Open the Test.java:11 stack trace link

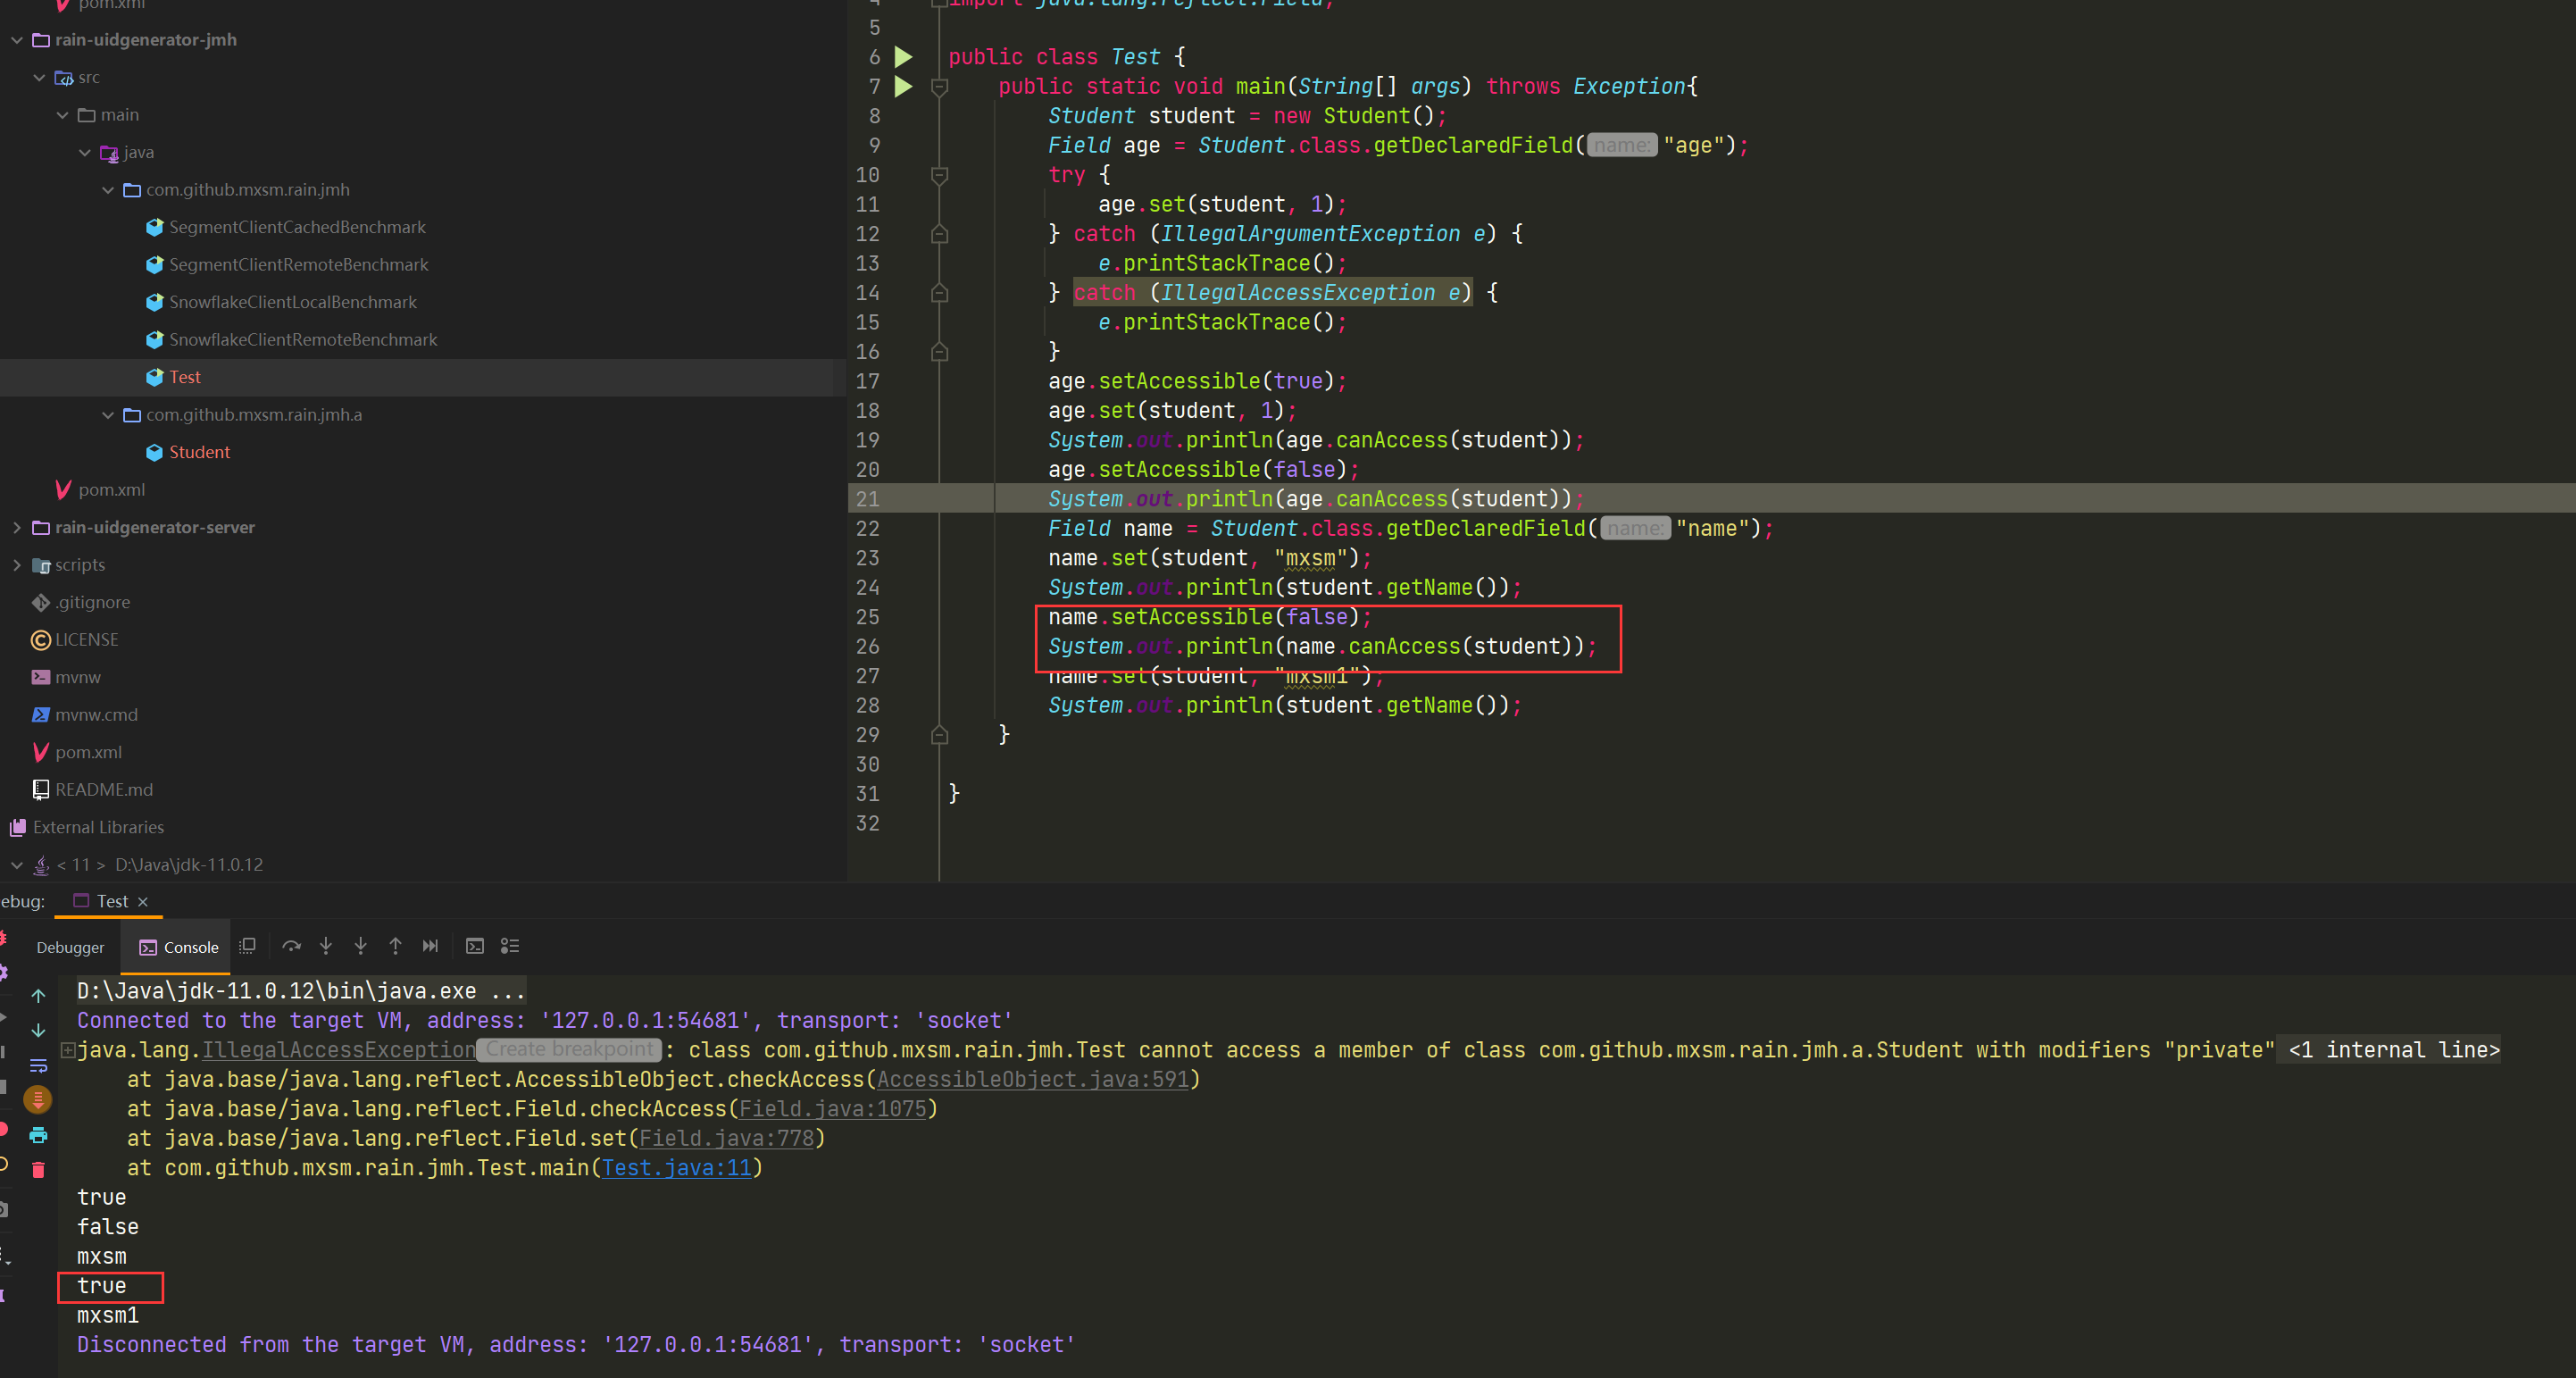676,1168
